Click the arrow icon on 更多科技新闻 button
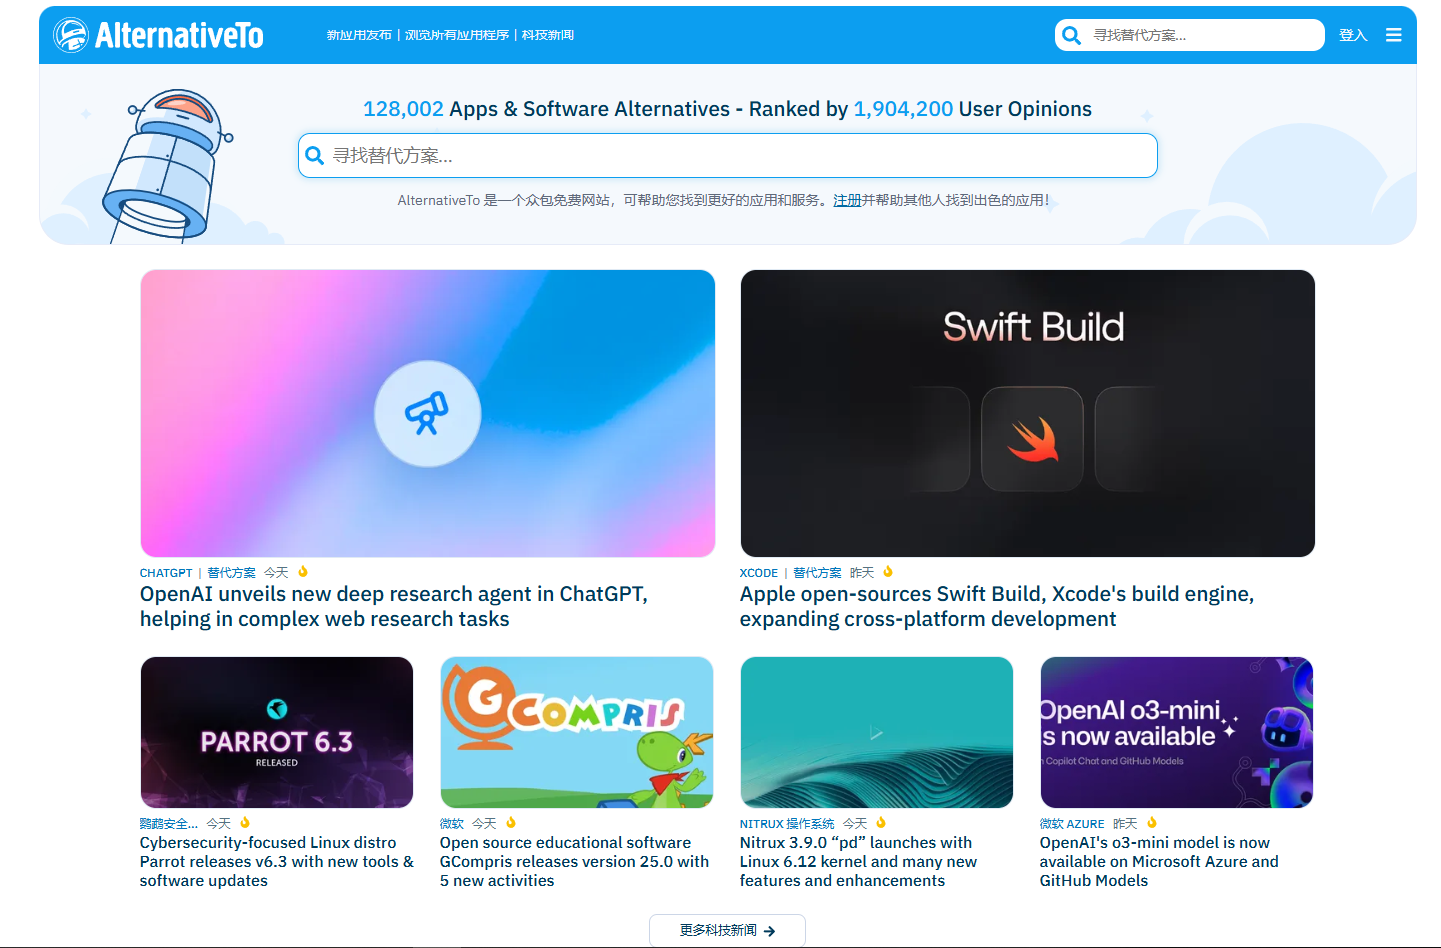1441x948 pixels. pyautogui.click(x=769, y=931)
